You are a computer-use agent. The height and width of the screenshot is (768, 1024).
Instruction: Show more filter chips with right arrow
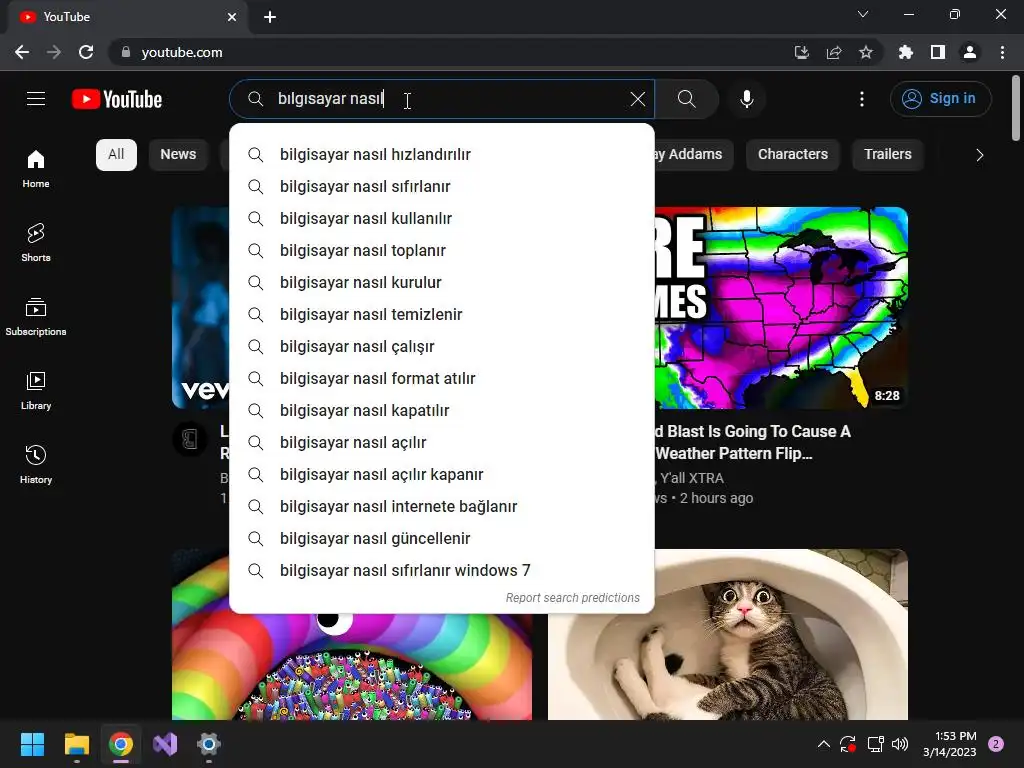pos(979,155)
